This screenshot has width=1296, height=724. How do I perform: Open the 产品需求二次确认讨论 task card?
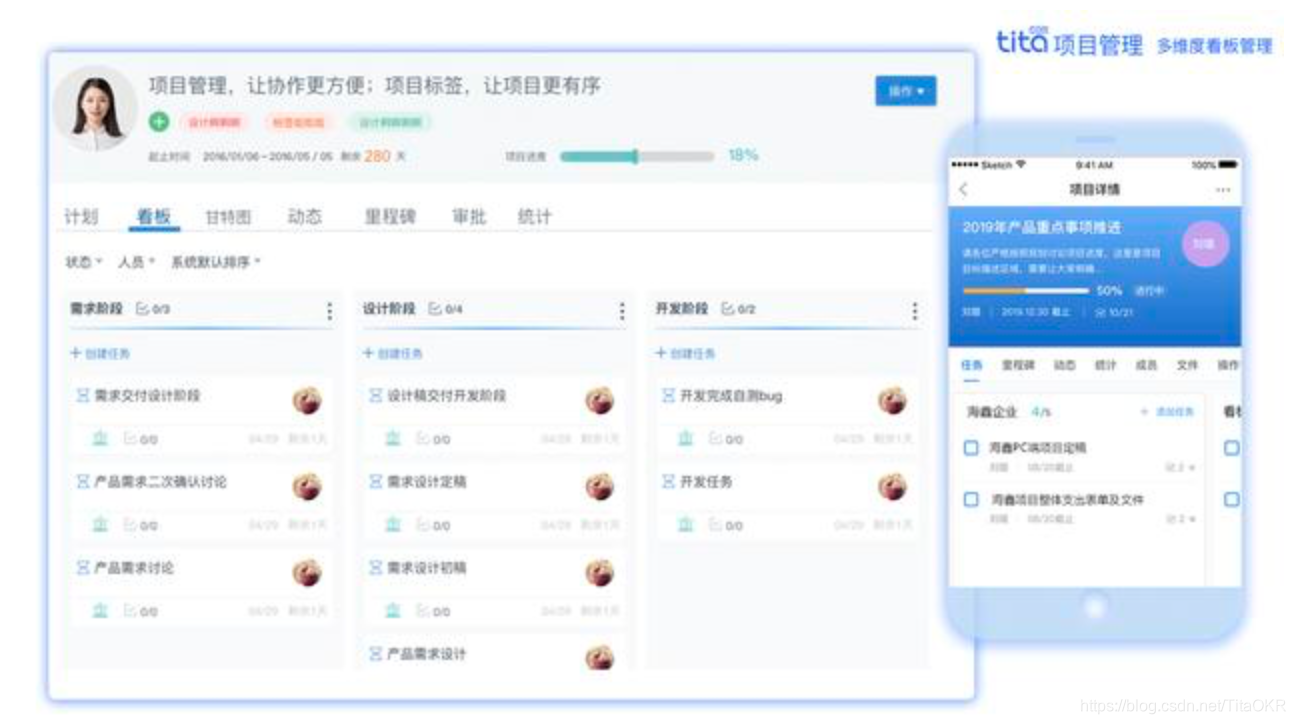tap(201, 501)
